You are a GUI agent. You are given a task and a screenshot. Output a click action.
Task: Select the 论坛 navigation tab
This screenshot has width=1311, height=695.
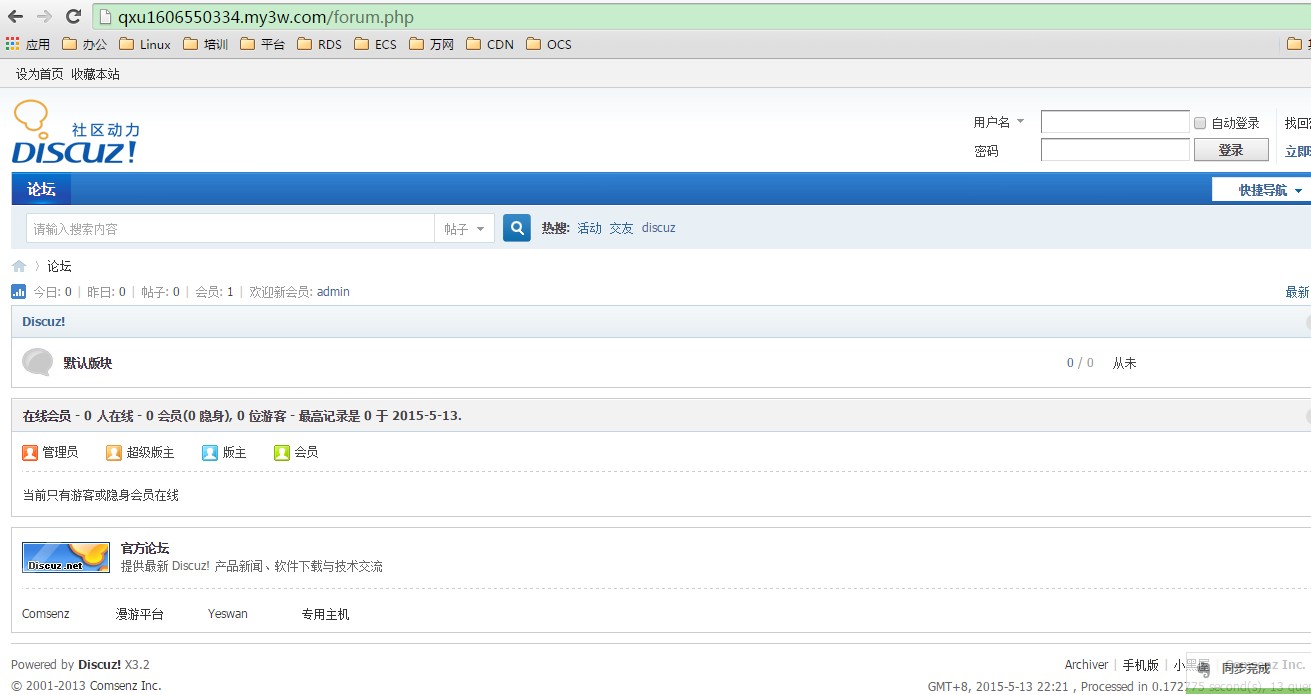41,189
